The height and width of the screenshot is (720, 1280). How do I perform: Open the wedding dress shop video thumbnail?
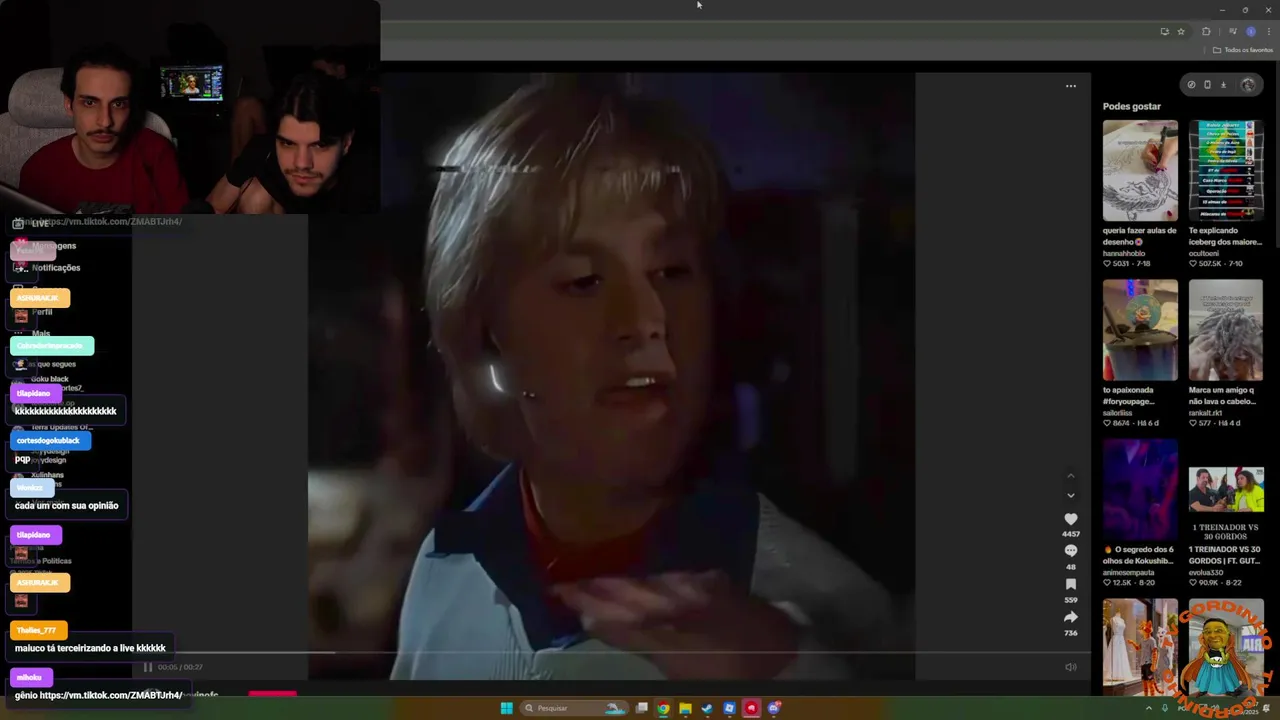pos(1140,646)
